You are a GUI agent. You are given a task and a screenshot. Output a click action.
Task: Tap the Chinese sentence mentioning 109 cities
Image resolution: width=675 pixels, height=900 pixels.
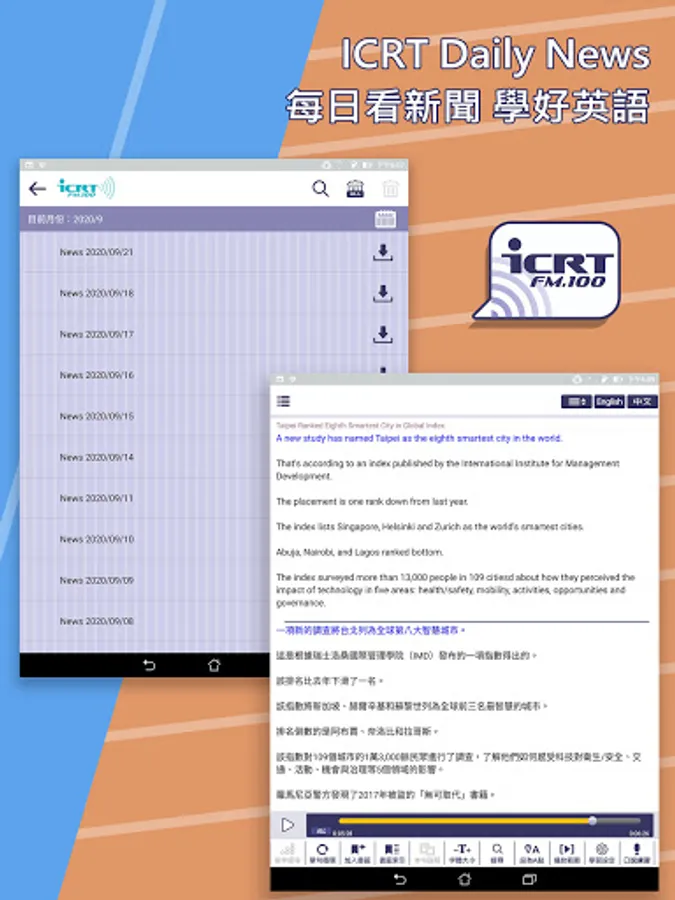point(459,763)
